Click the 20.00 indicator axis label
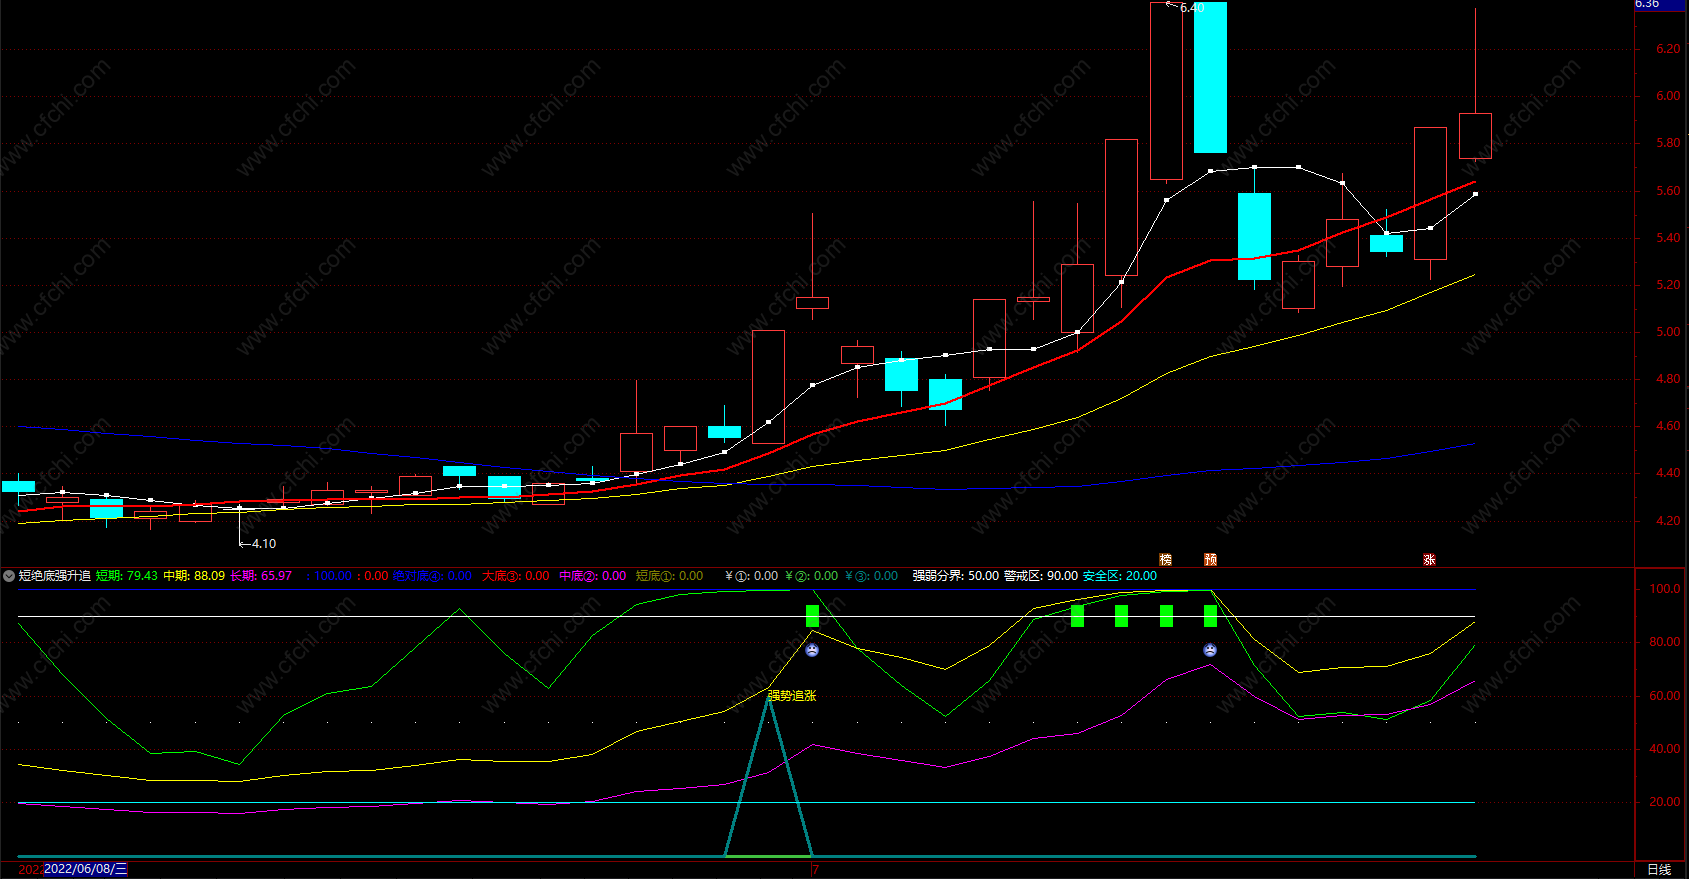This screenshot has width=1689, height=879. tap(1665, 802)
